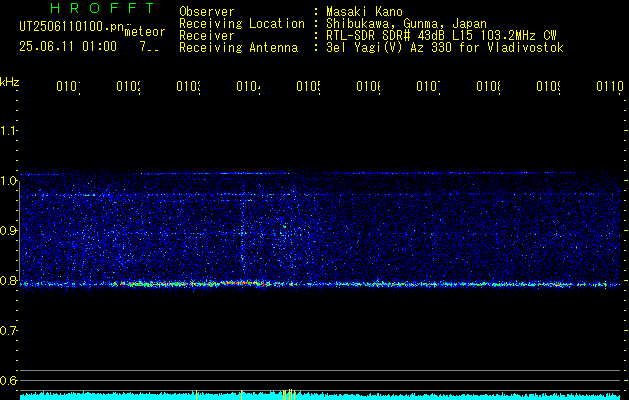Viewport: 629px width, 400px height.
Task: Click the Receiver label
Action: 207,36
